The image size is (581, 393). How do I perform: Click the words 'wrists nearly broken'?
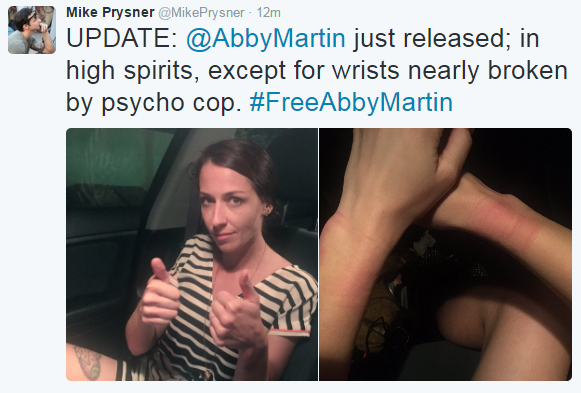tap(450, 71)
